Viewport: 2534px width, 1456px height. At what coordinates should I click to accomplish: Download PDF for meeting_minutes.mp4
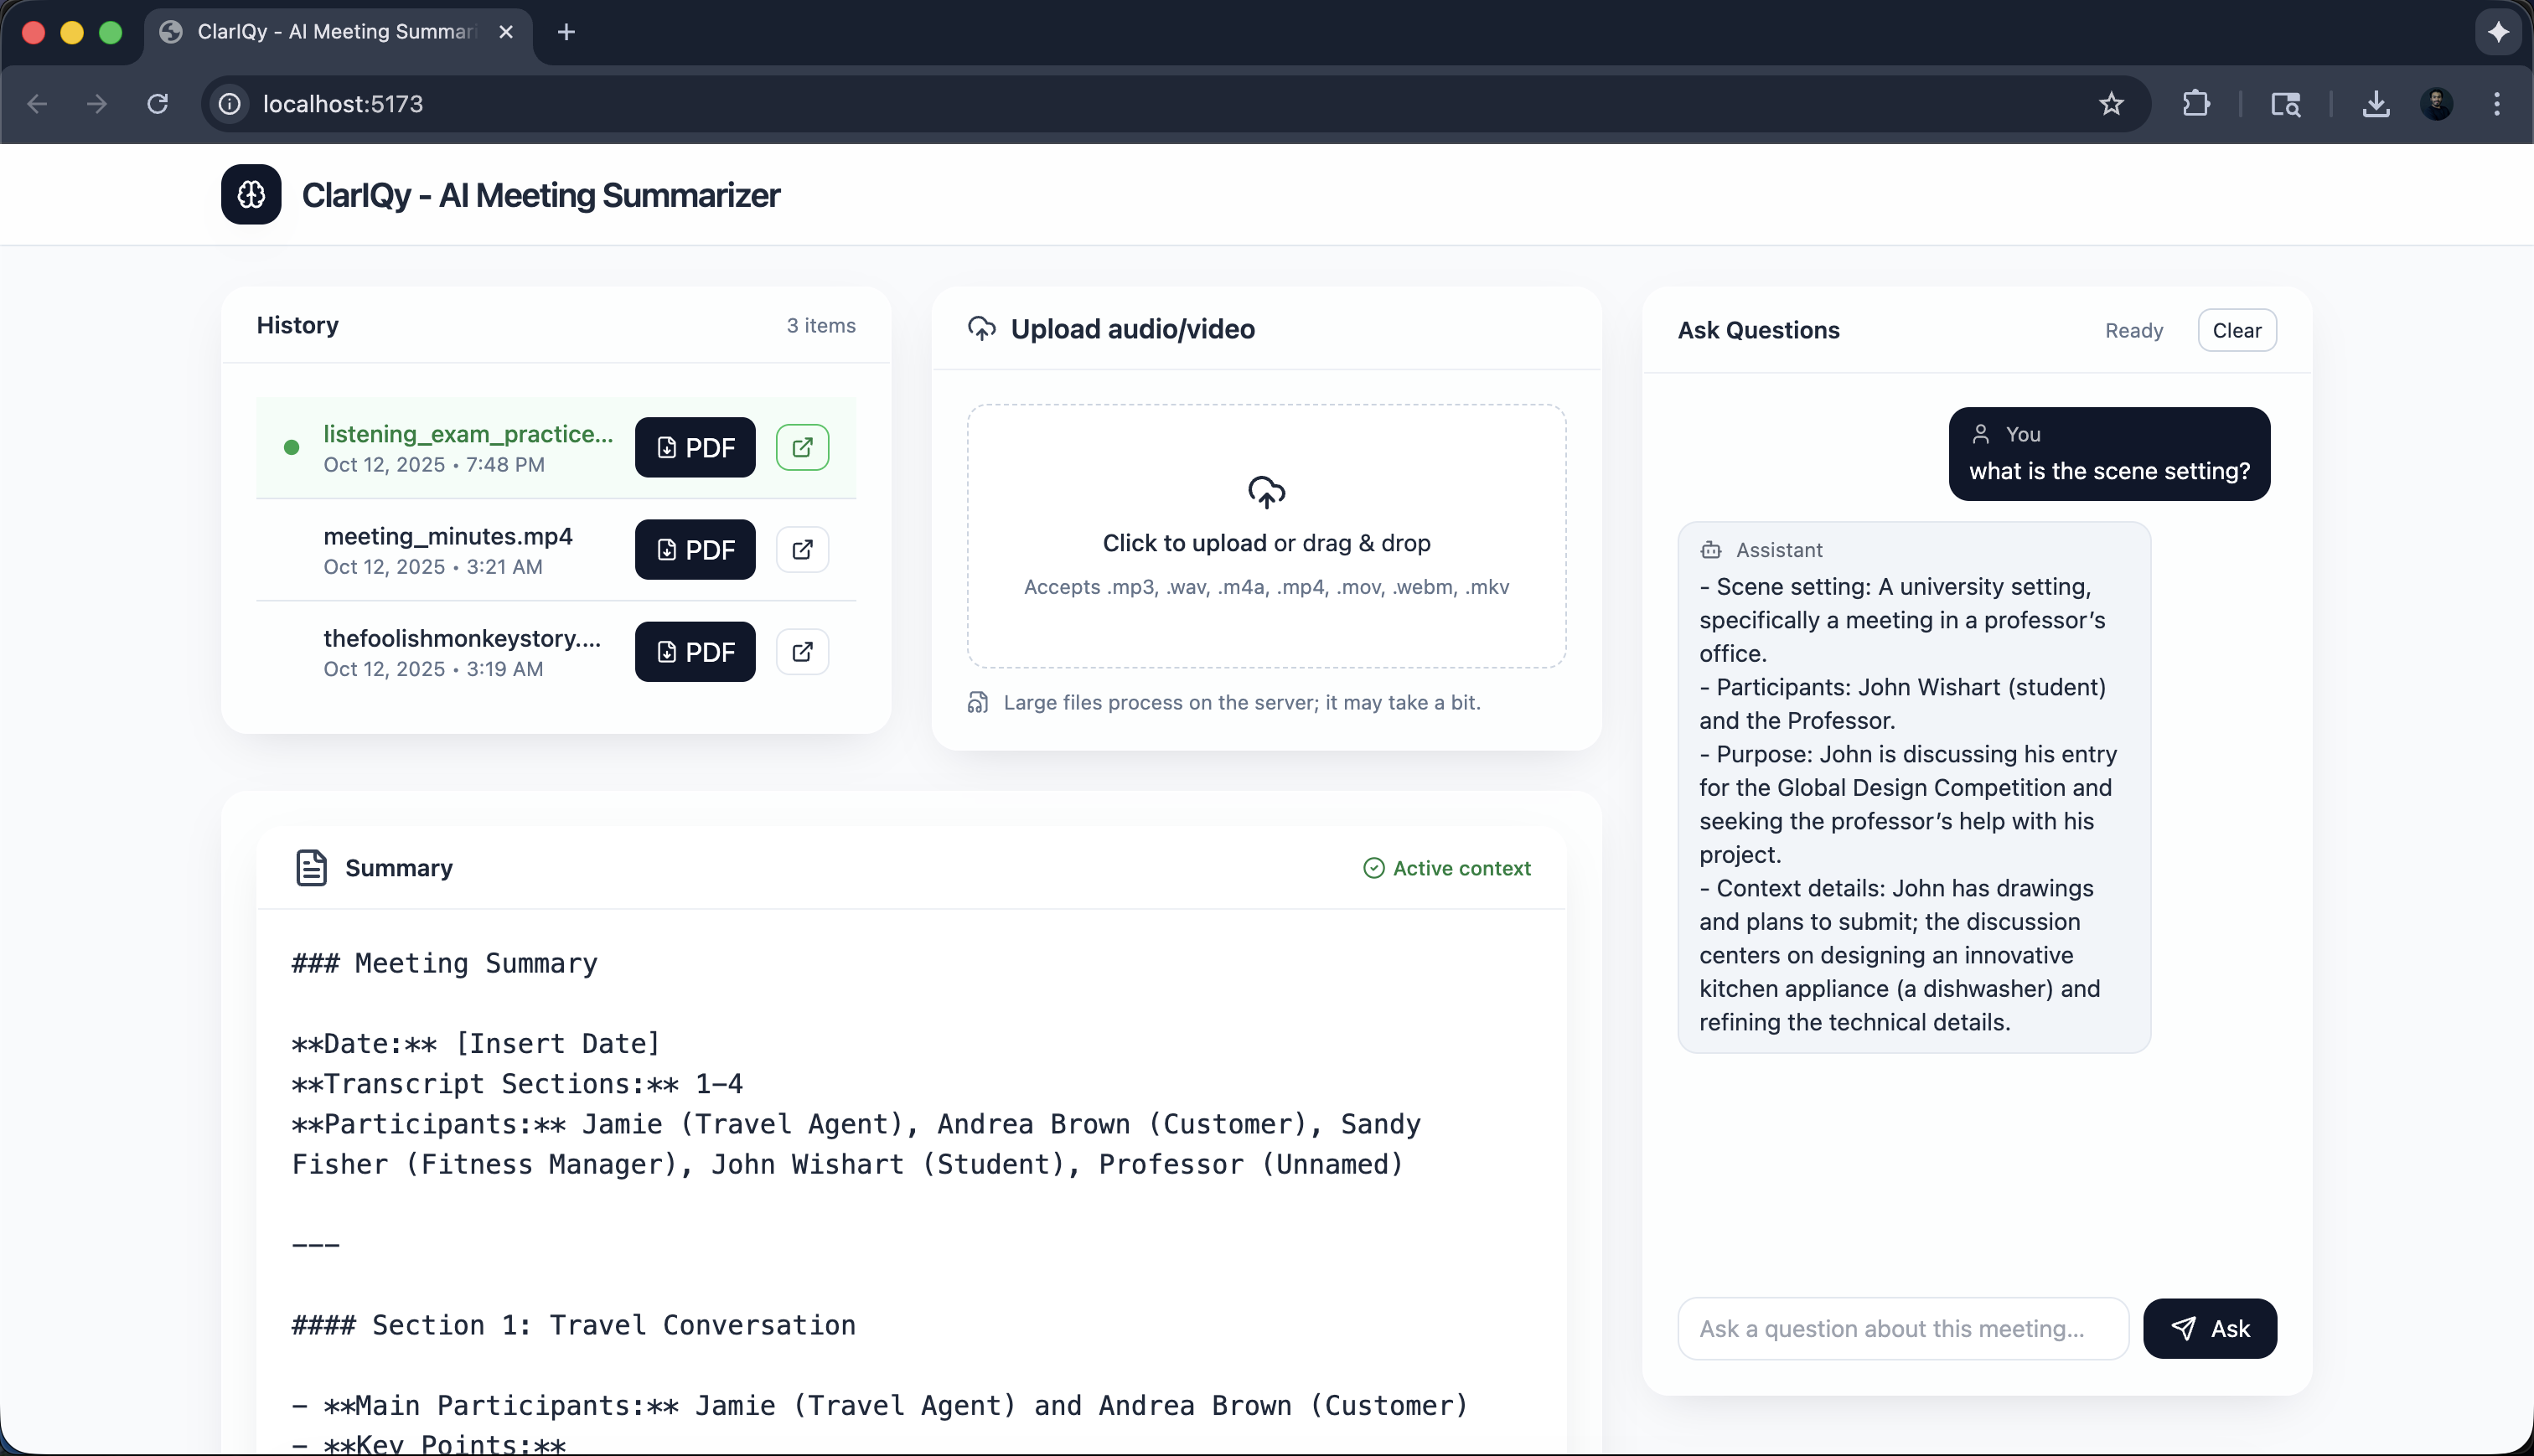tap(695, 549)
